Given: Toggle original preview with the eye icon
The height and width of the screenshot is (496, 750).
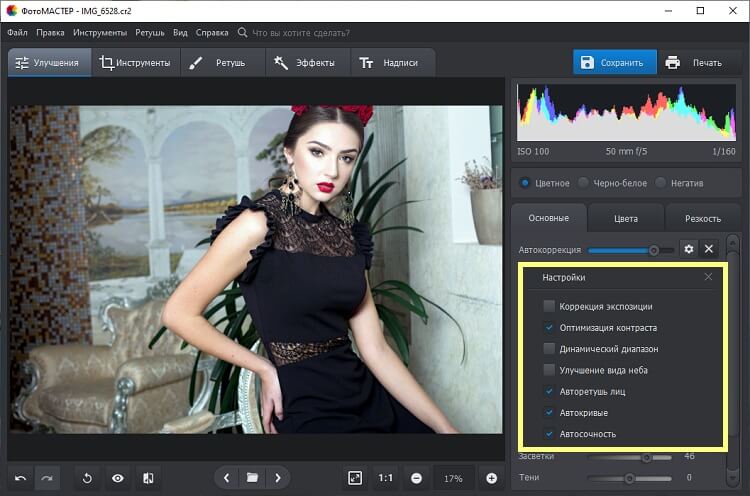Looking at the screenshot, I should point(118,478).
